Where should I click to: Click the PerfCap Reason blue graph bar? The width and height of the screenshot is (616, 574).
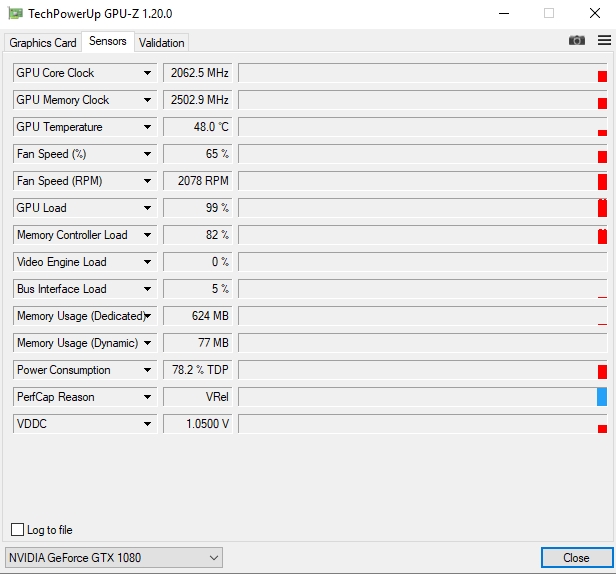[602, 397]
